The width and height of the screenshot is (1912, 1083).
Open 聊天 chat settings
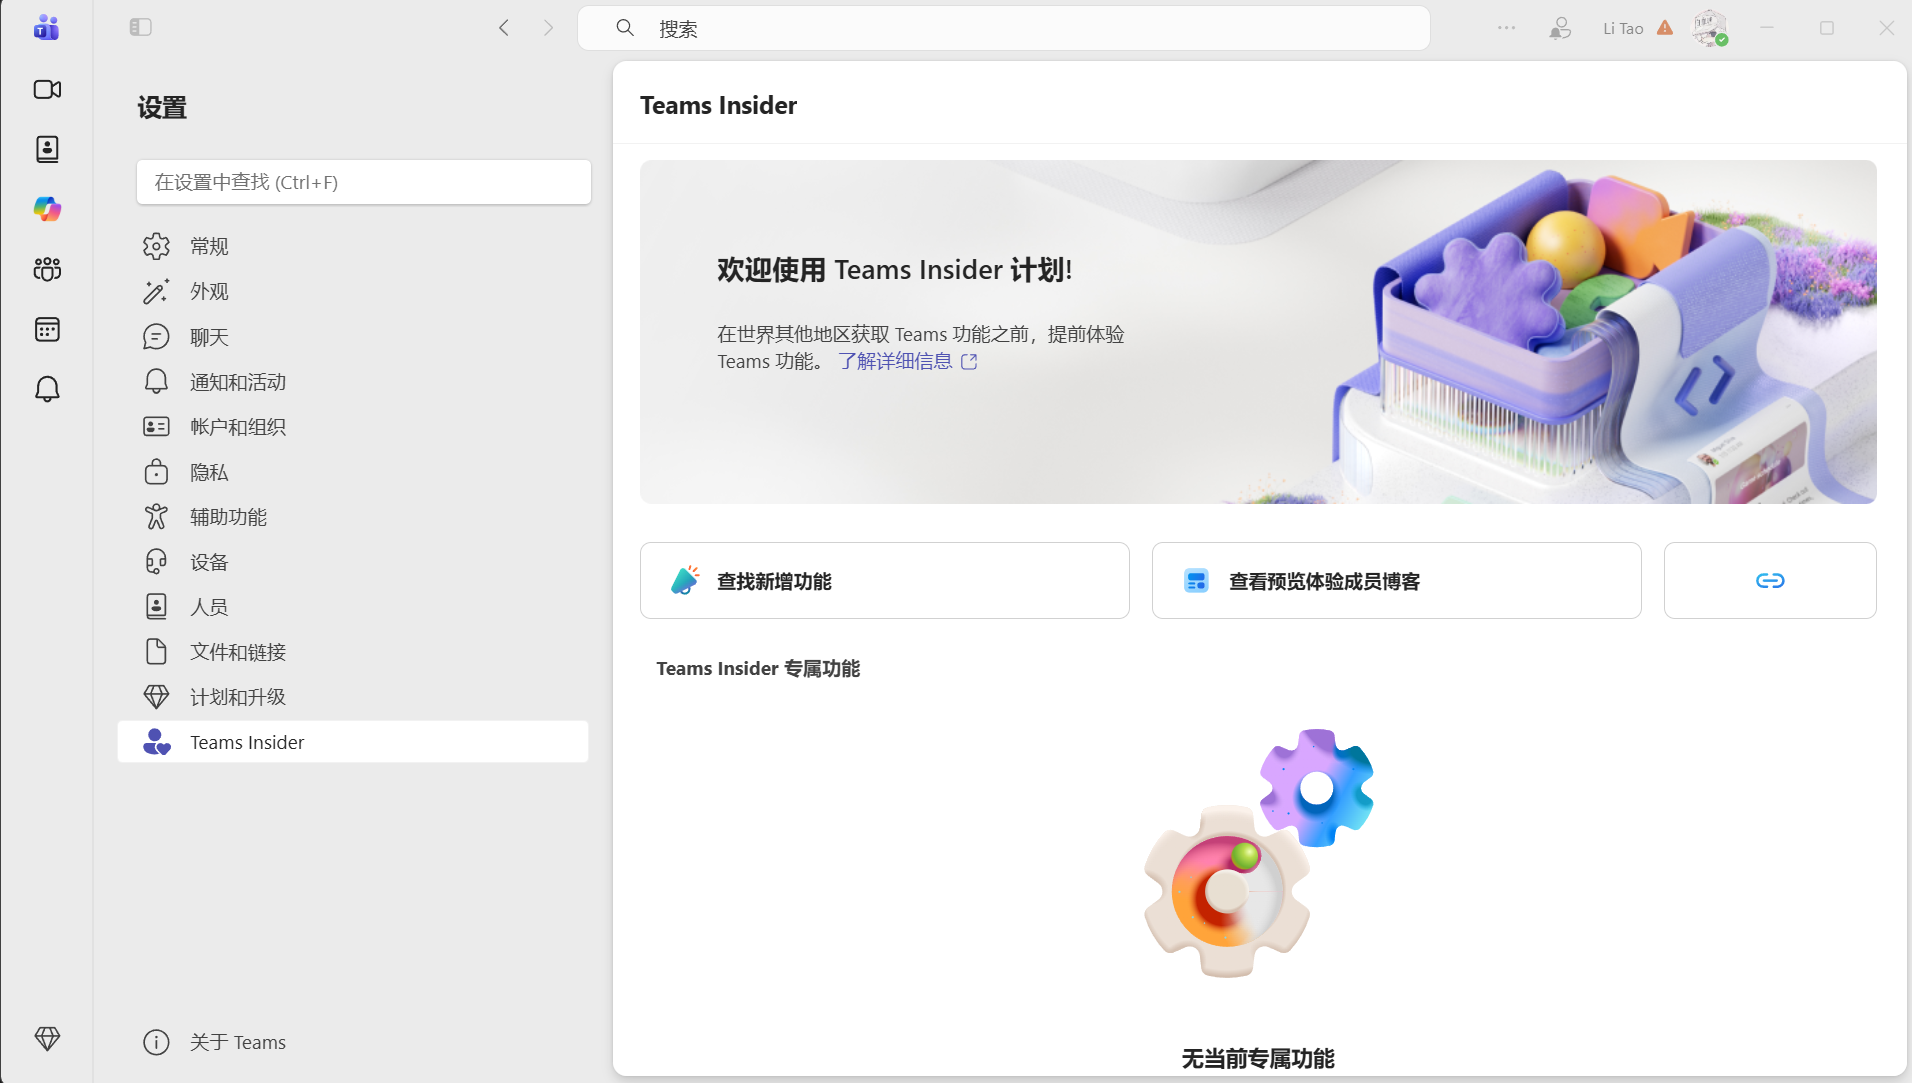353,337
